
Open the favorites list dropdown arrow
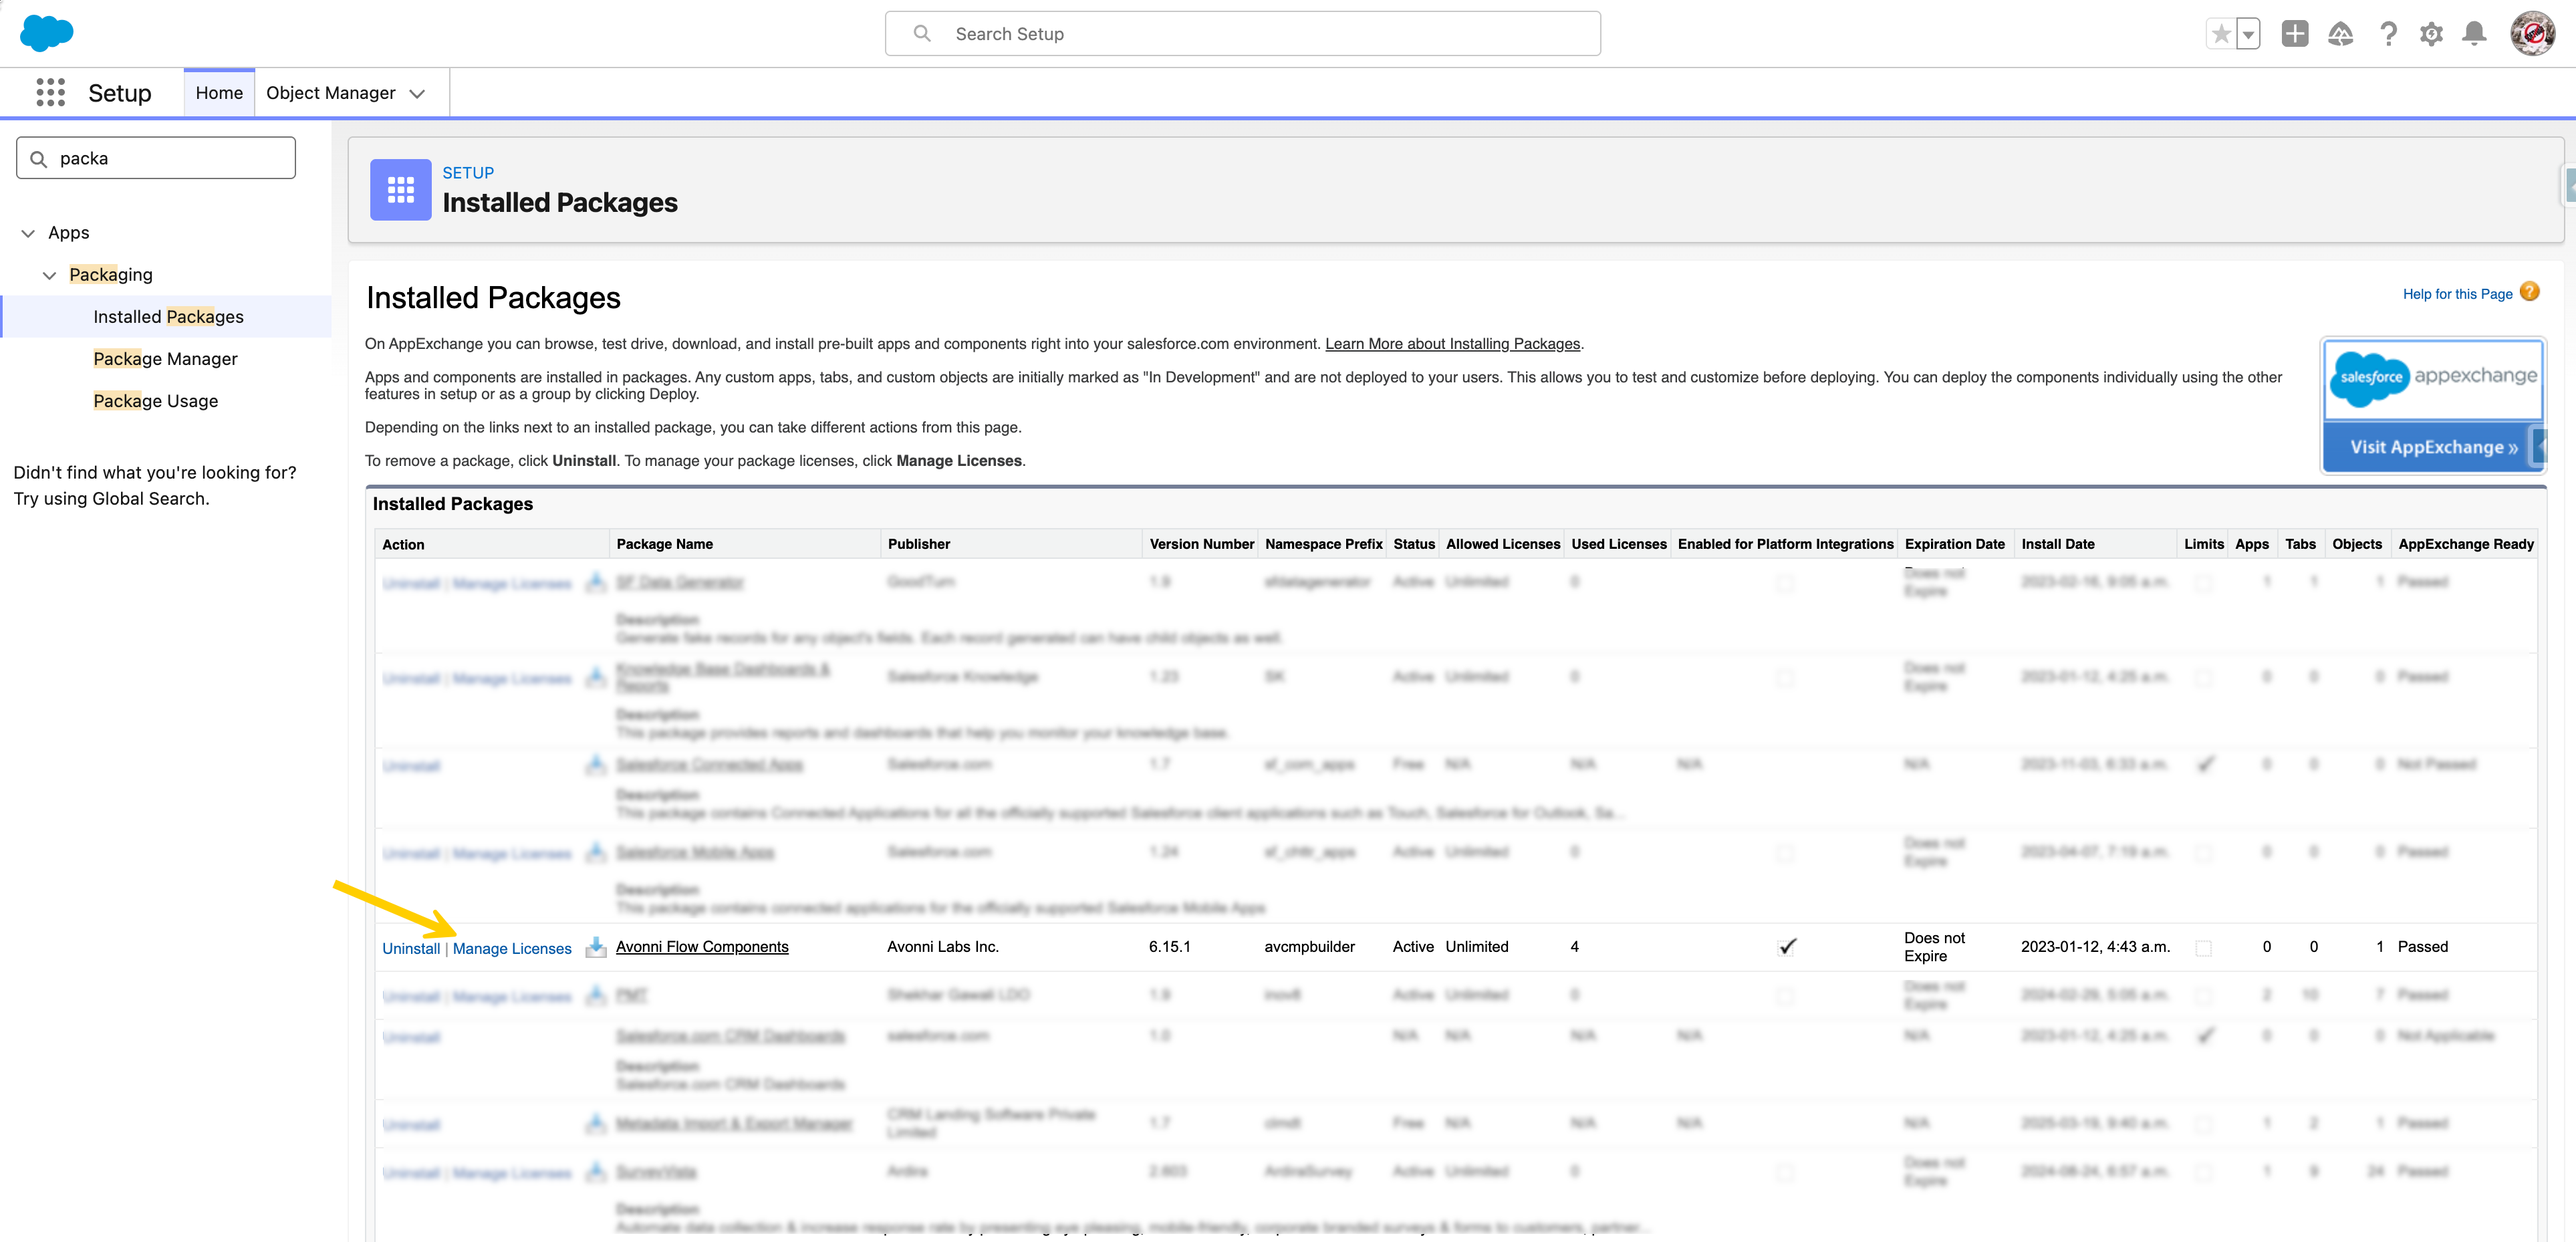[2248, 34]
